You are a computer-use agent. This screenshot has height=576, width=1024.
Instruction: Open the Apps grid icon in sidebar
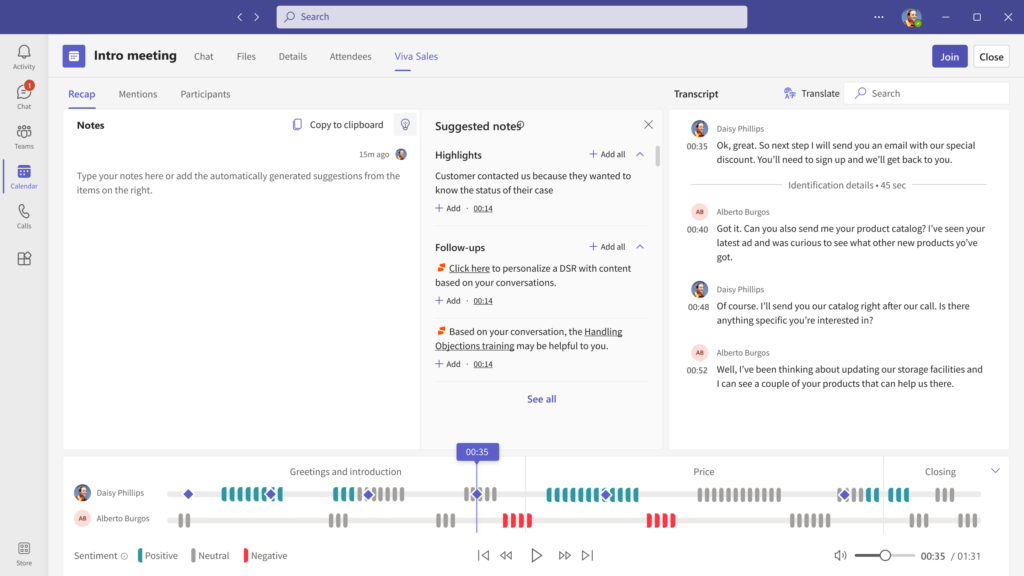(x=24, y=259)
